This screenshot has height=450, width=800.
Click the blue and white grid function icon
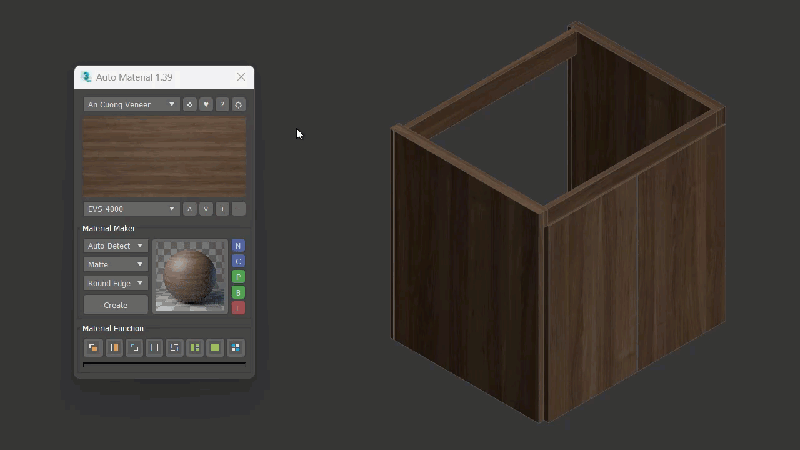236,348
